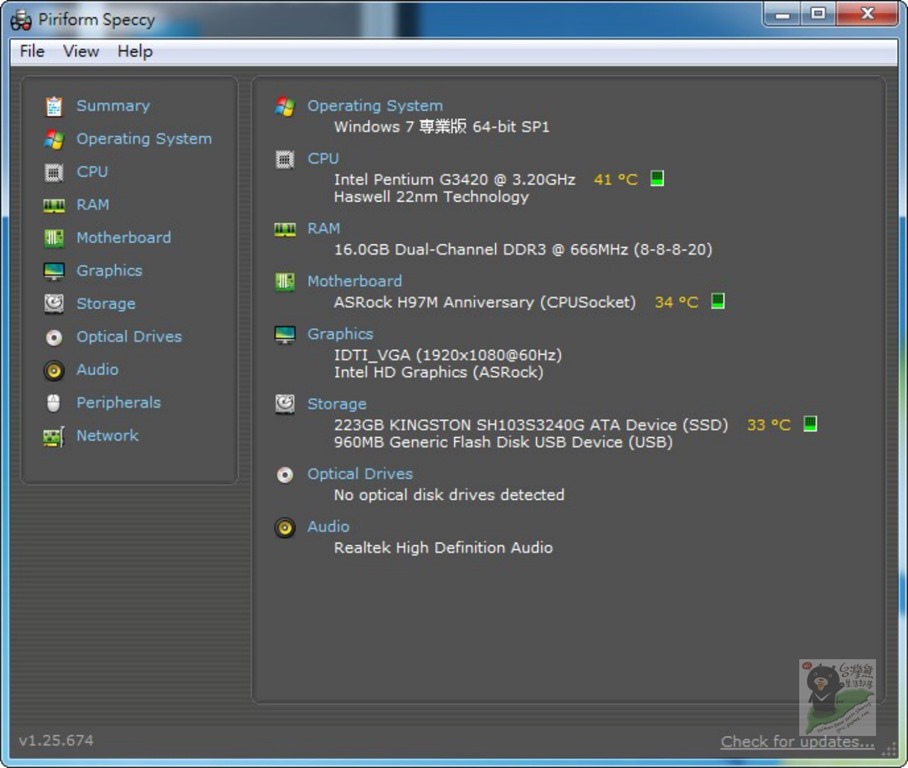Click the Windows flag icon beside sidebar Operating System
The image size is (908, 768).
pyautogui.click(x=54, y=140)
